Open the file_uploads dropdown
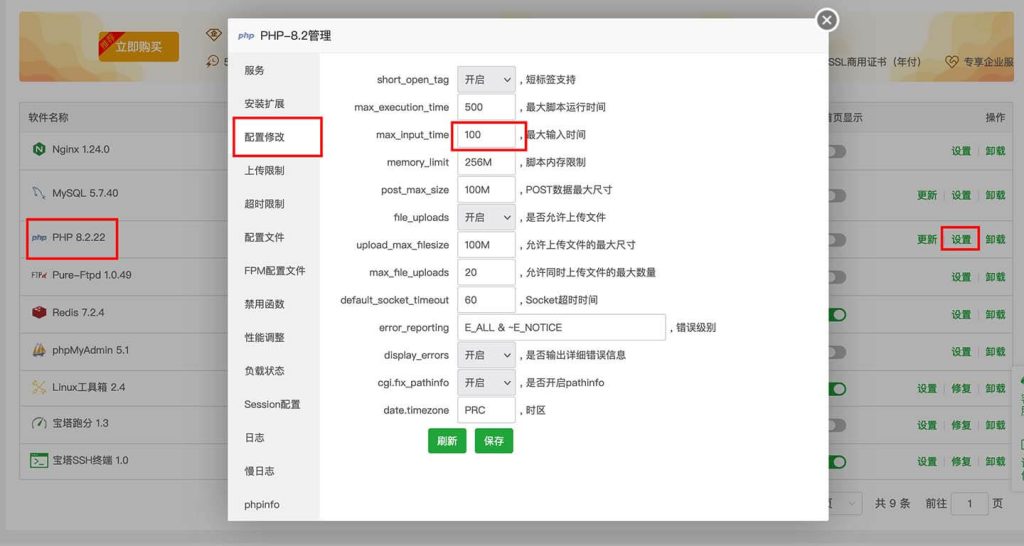Image resolution: width=1024 pixels, height=546 pixels. point(487,217)
